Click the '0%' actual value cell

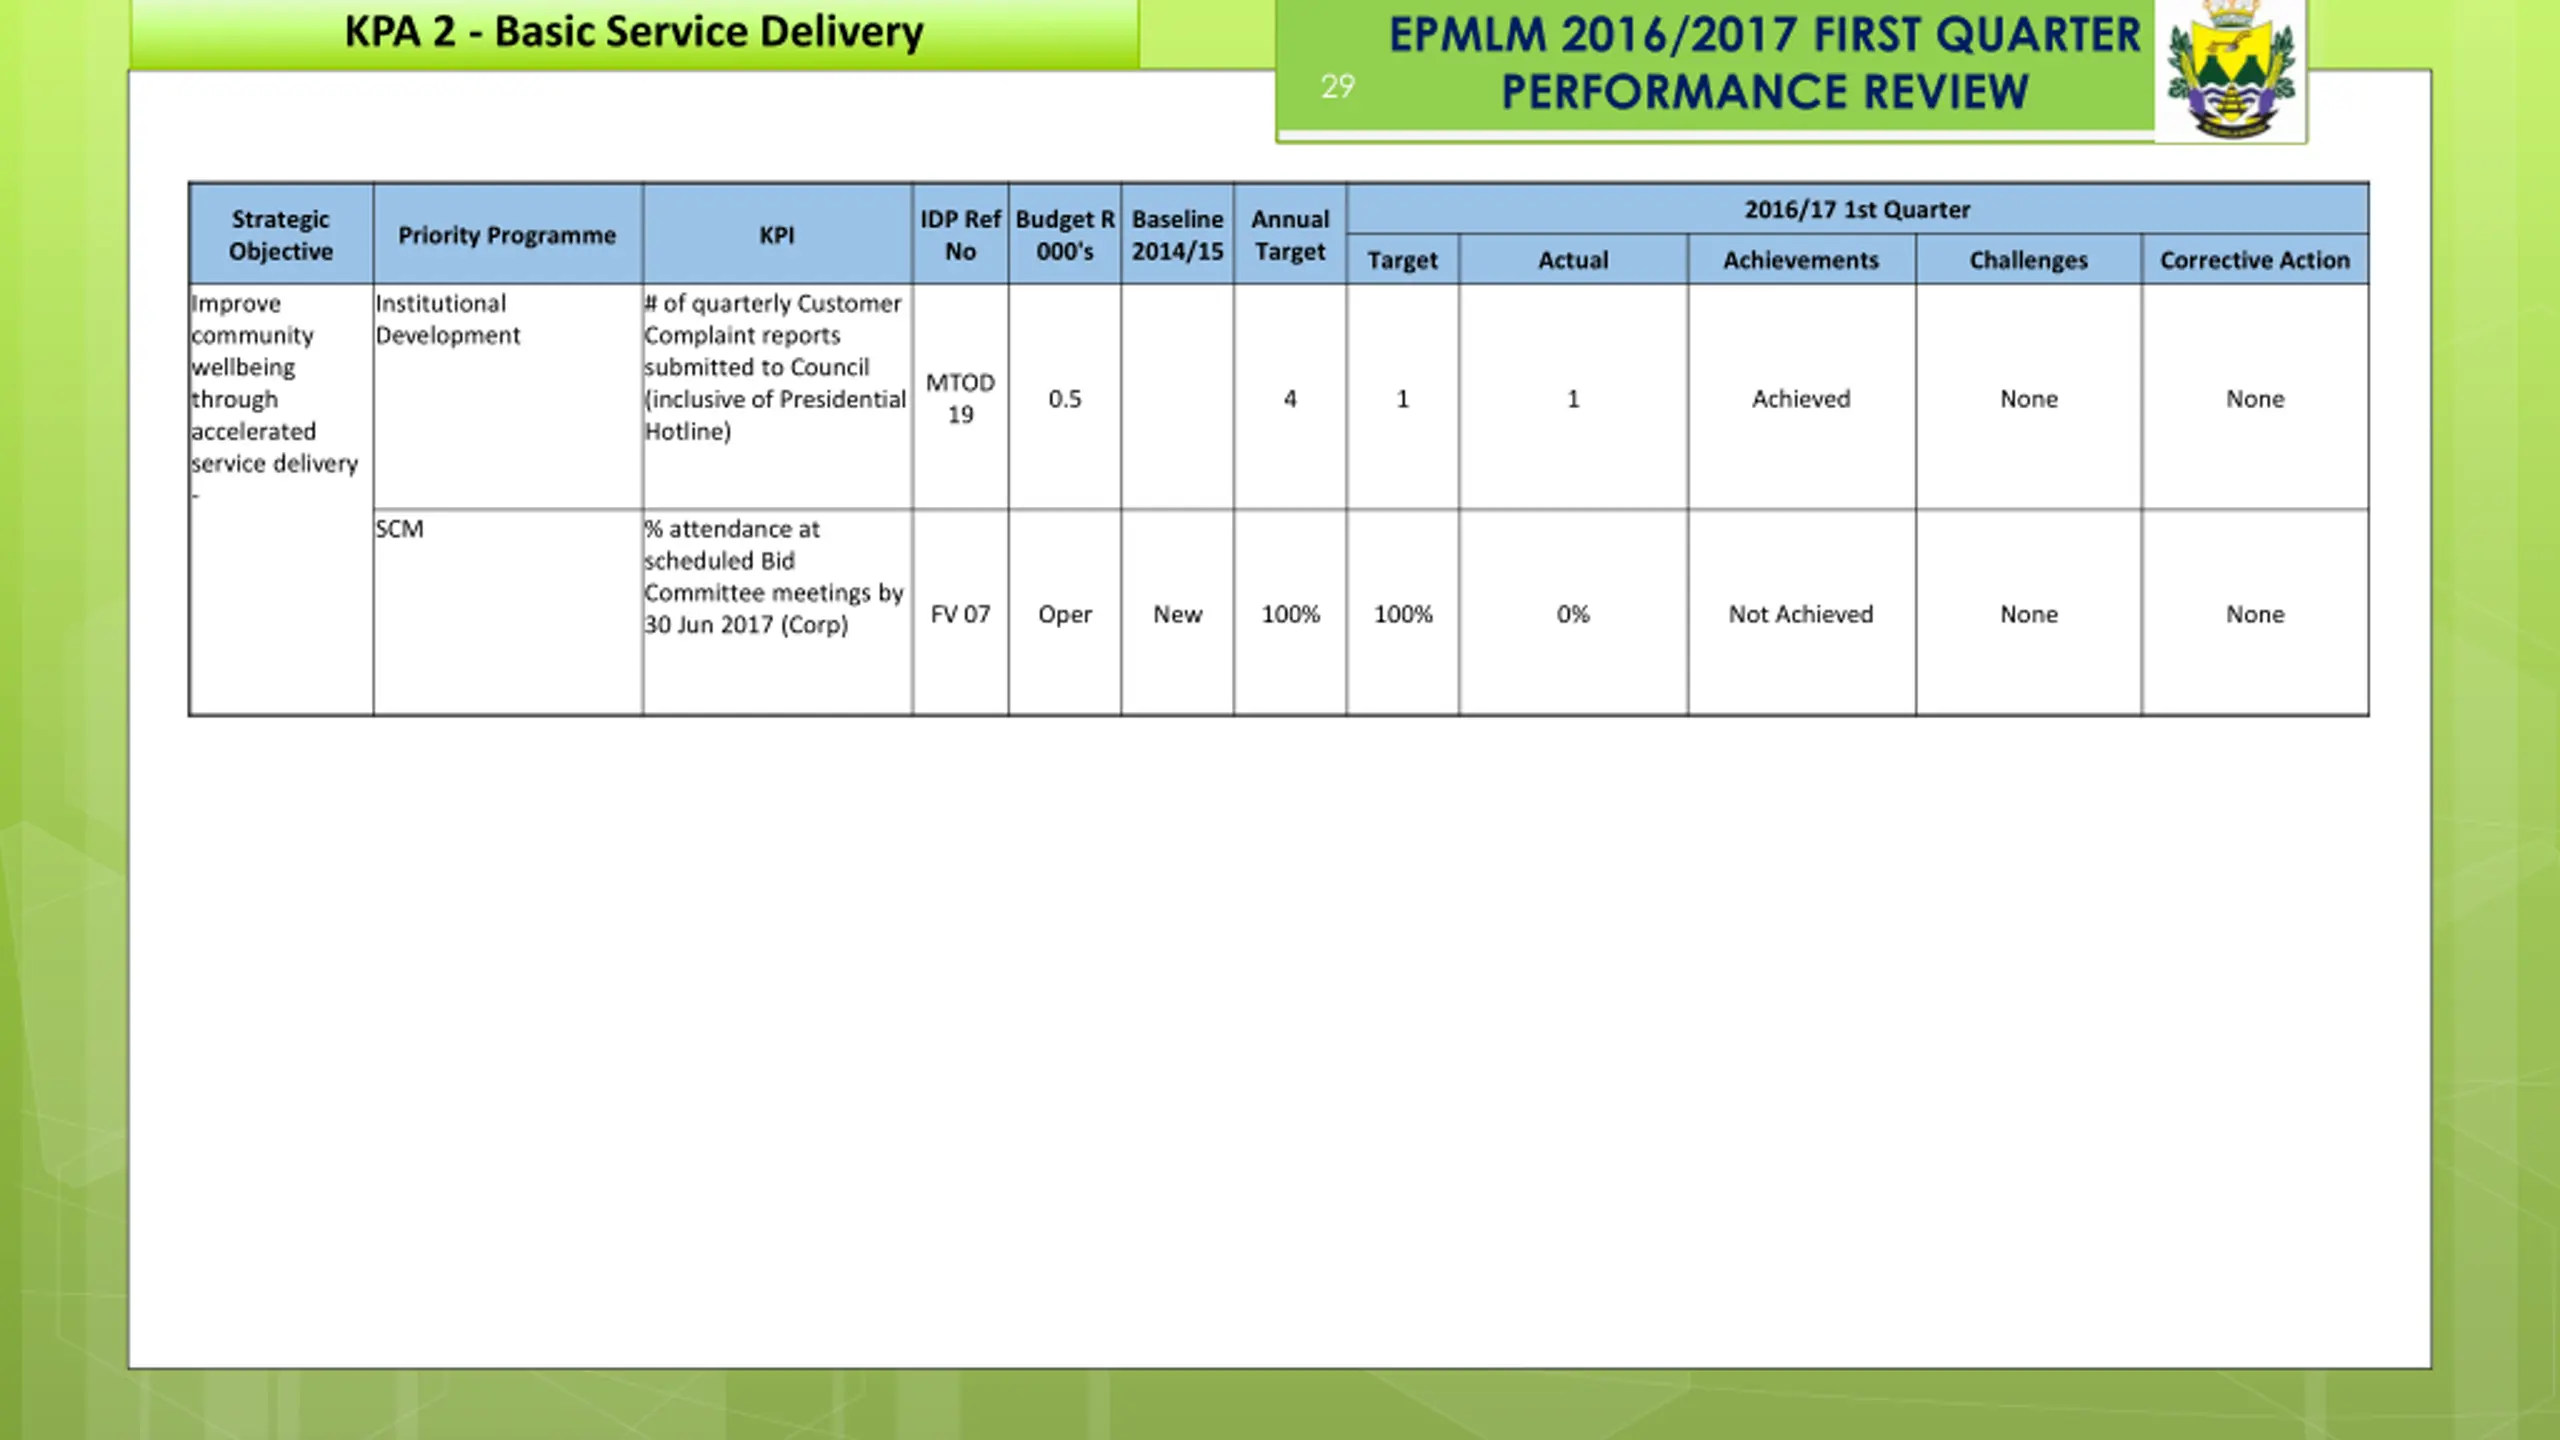pos(1573,614)
